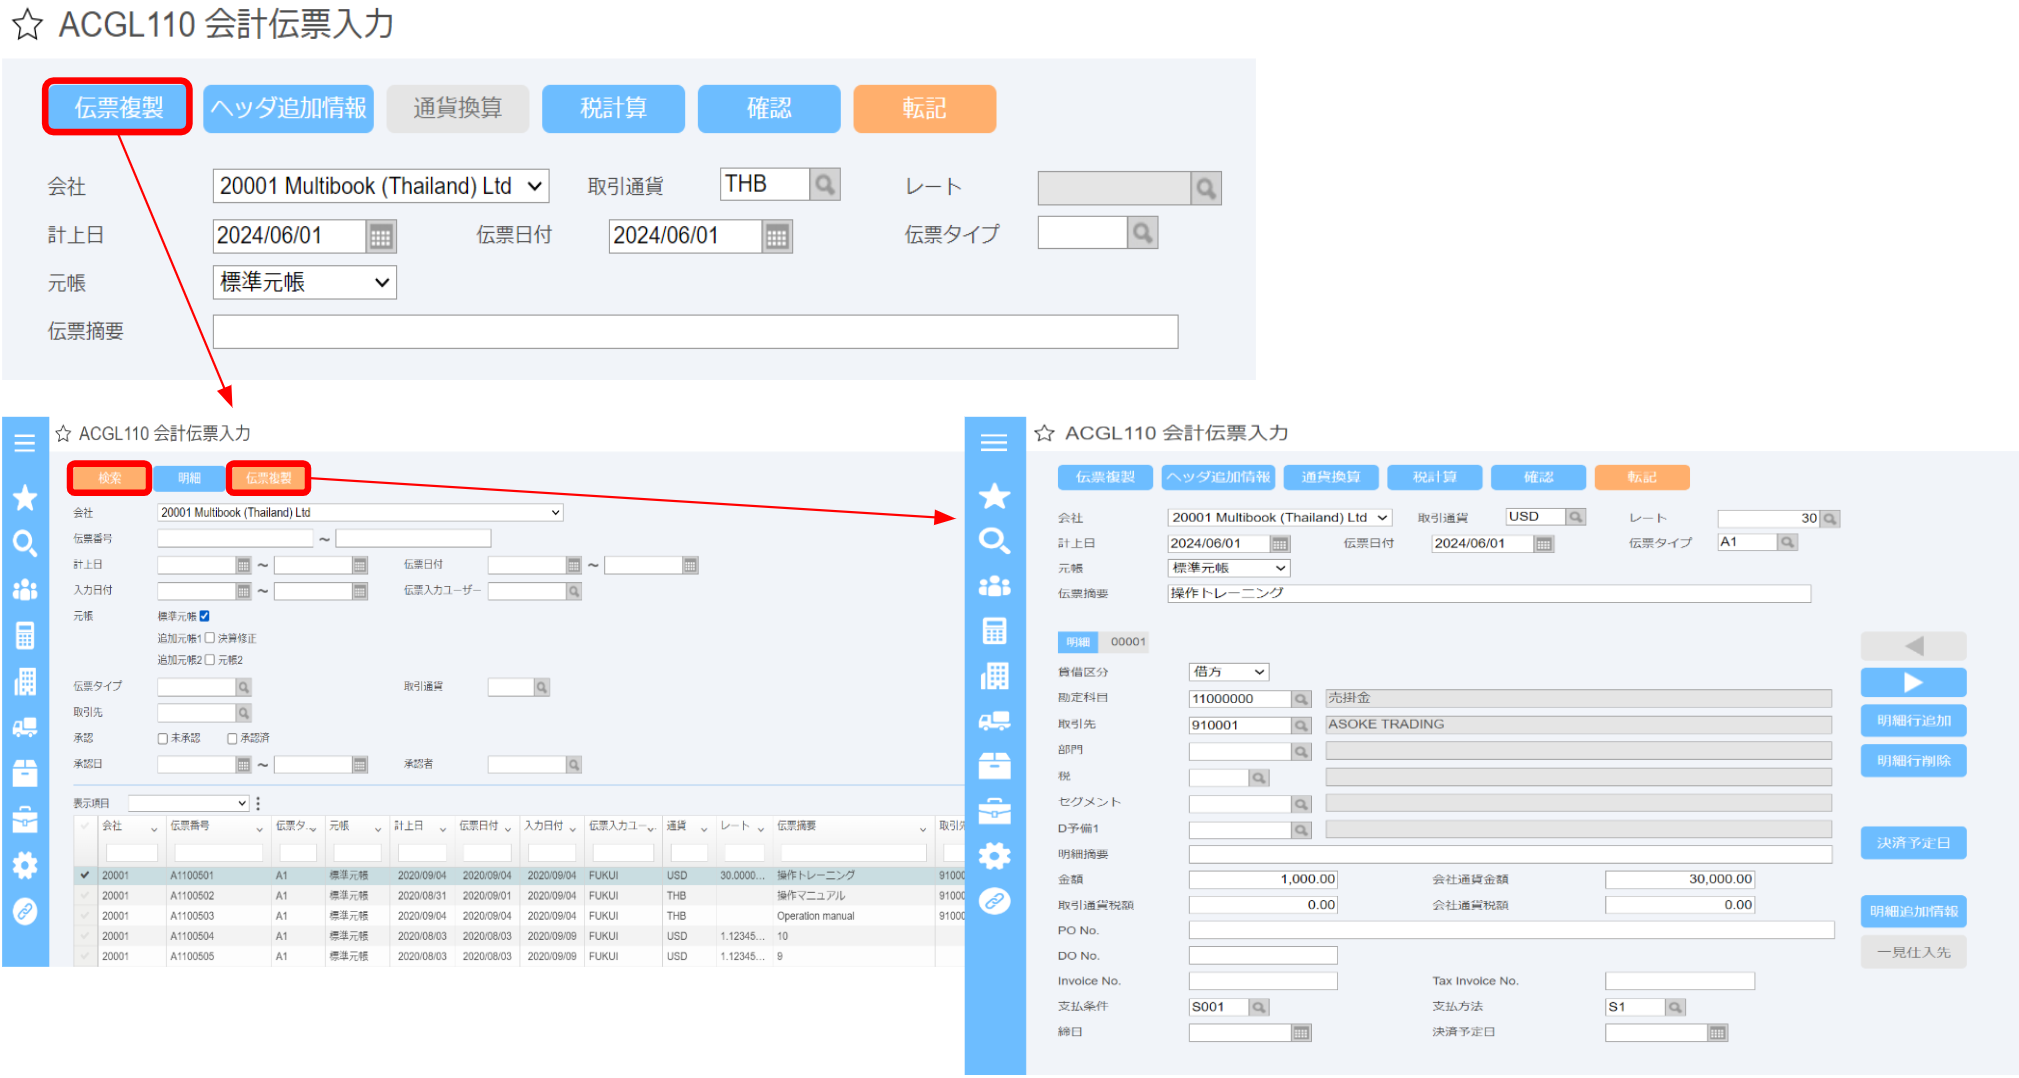This screenshot has width=2019, height=1078.
Task: Open the gear settings icon in search screen sidebar
Action: click(25, 865)
